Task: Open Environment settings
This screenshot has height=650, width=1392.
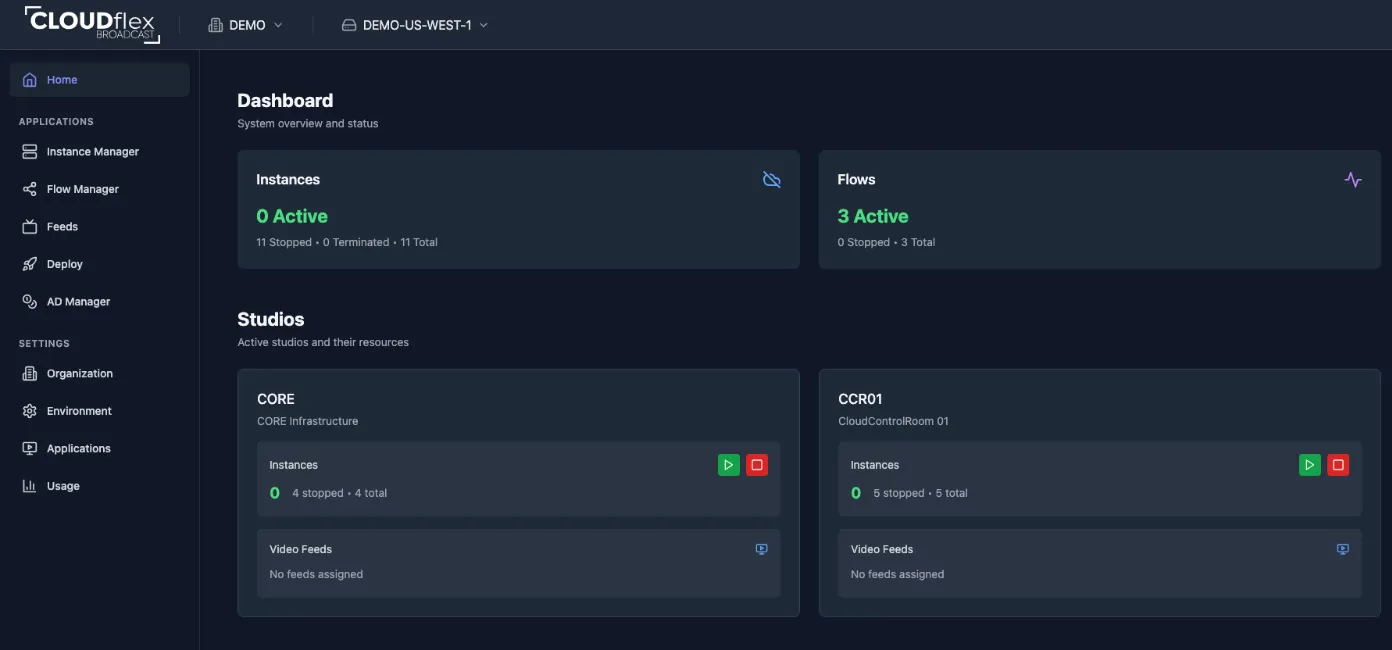Action: [x=99, y=411]
